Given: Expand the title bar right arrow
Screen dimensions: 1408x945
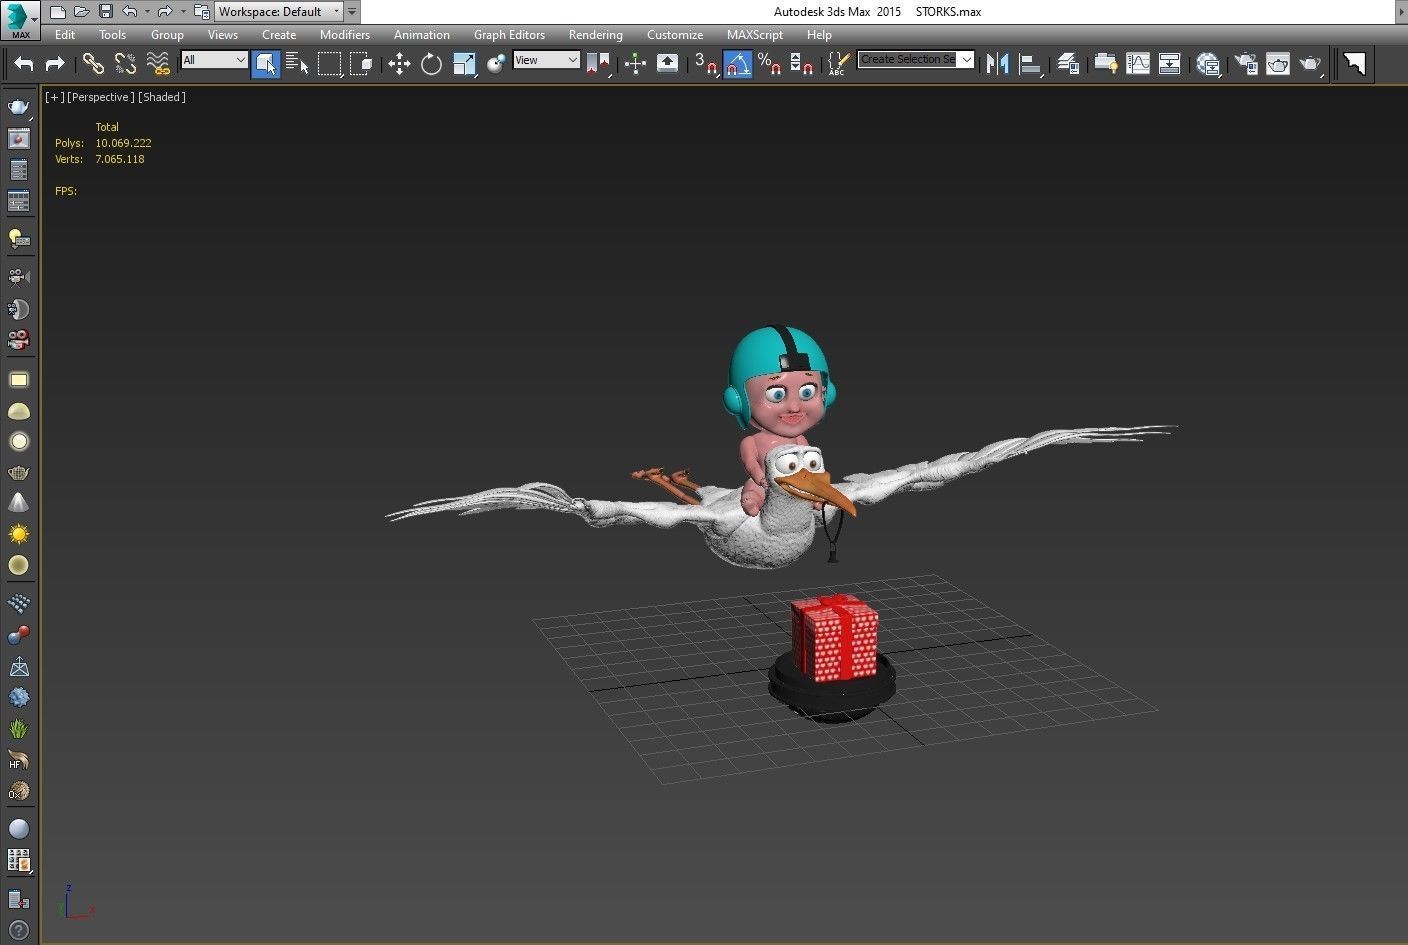Looking at the screenshot, I should (x=1400, y=12).
